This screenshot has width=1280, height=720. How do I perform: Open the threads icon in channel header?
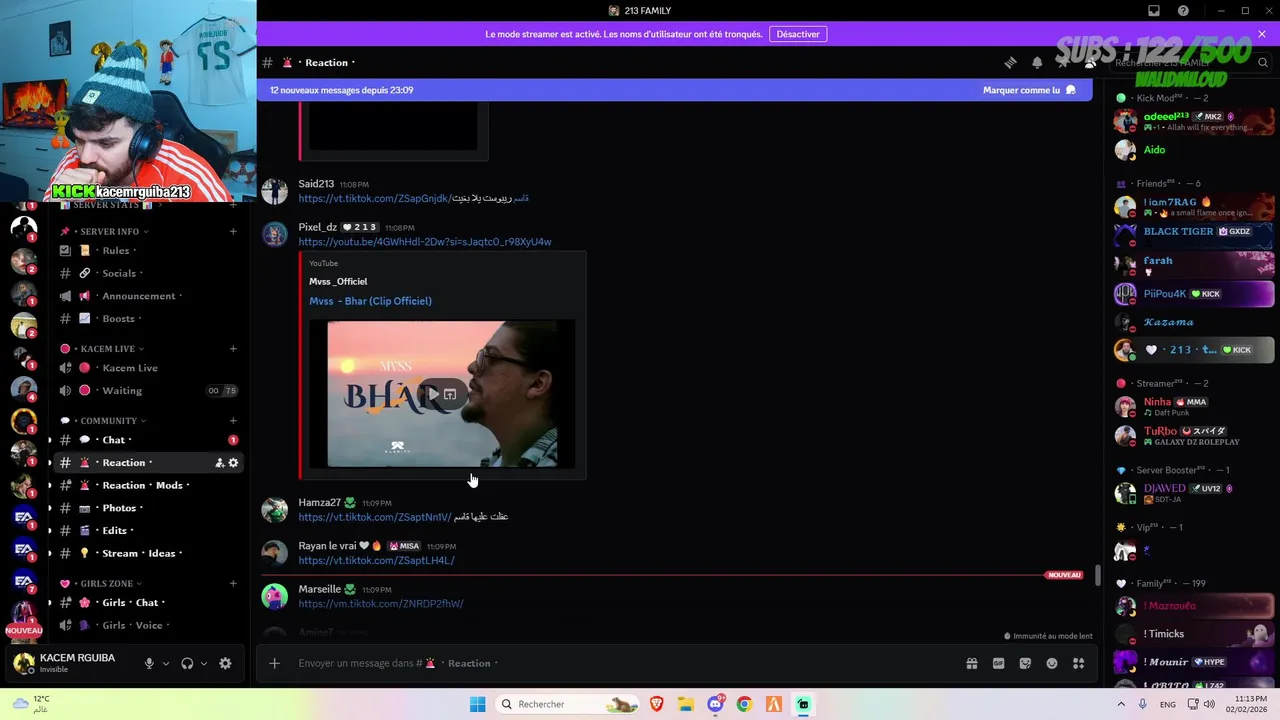tap(1010, 62)
